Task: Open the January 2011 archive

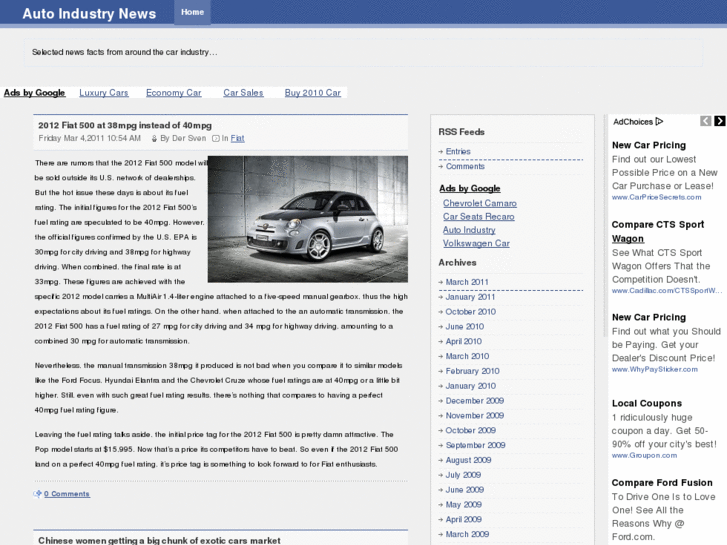Action: (x=470, y=297)
